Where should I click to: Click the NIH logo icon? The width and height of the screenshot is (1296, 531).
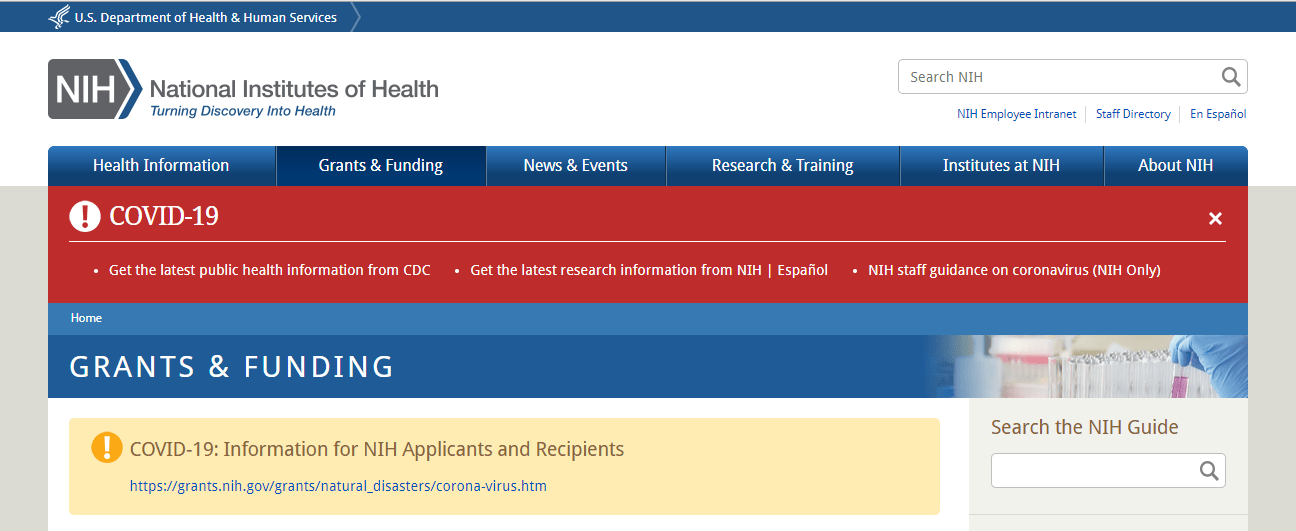pyautogui.click(x=95, y=89)
